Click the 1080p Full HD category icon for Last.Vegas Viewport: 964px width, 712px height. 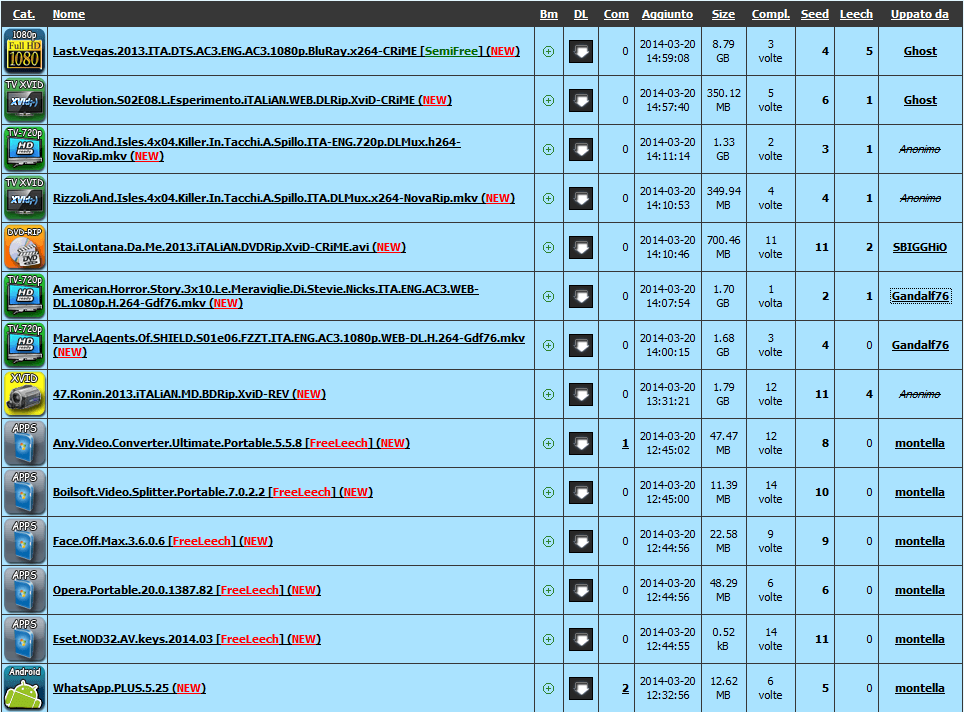(25, 50)
